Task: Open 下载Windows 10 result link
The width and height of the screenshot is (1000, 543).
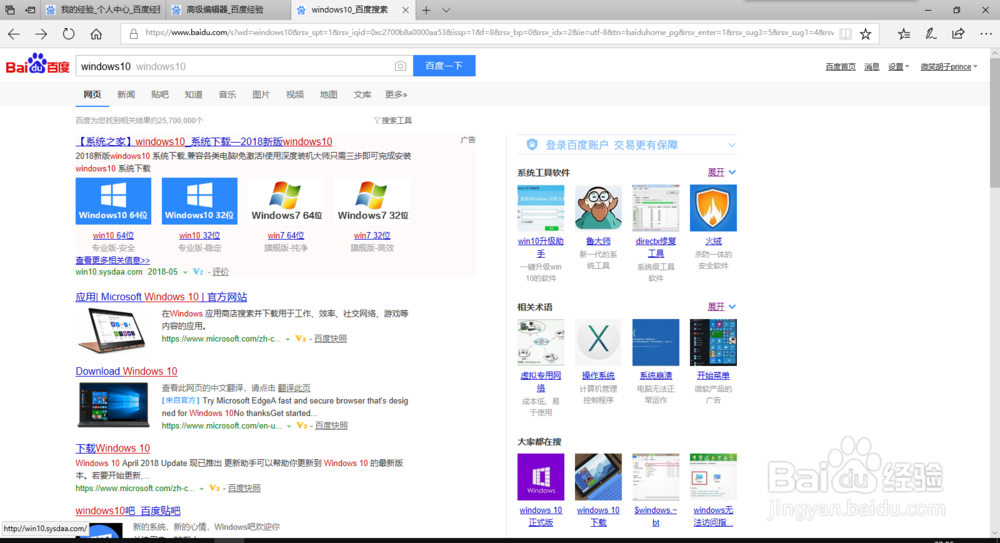Action: (x=113, y=448)
